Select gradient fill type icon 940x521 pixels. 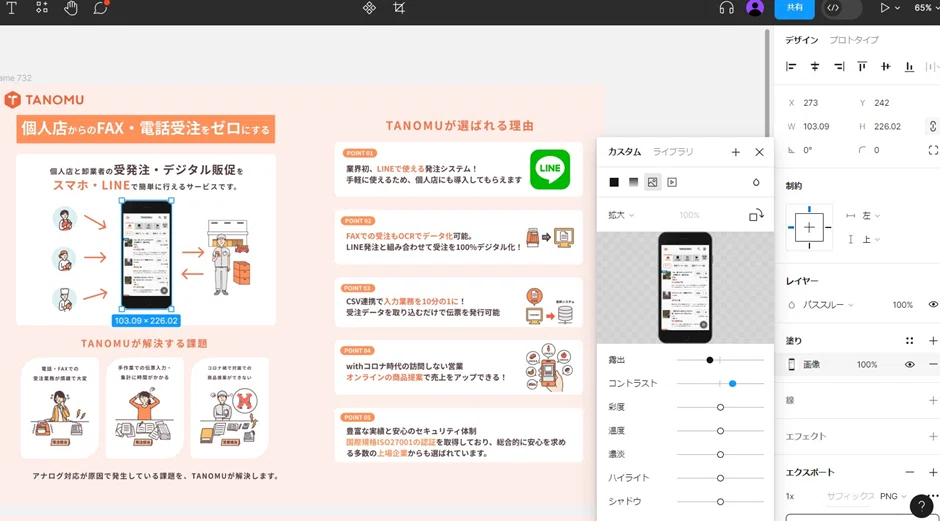[633, 182]
